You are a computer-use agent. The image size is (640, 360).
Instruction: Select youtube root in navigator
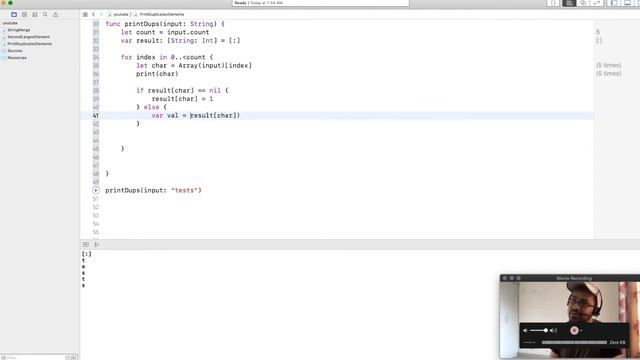(10, 23)
